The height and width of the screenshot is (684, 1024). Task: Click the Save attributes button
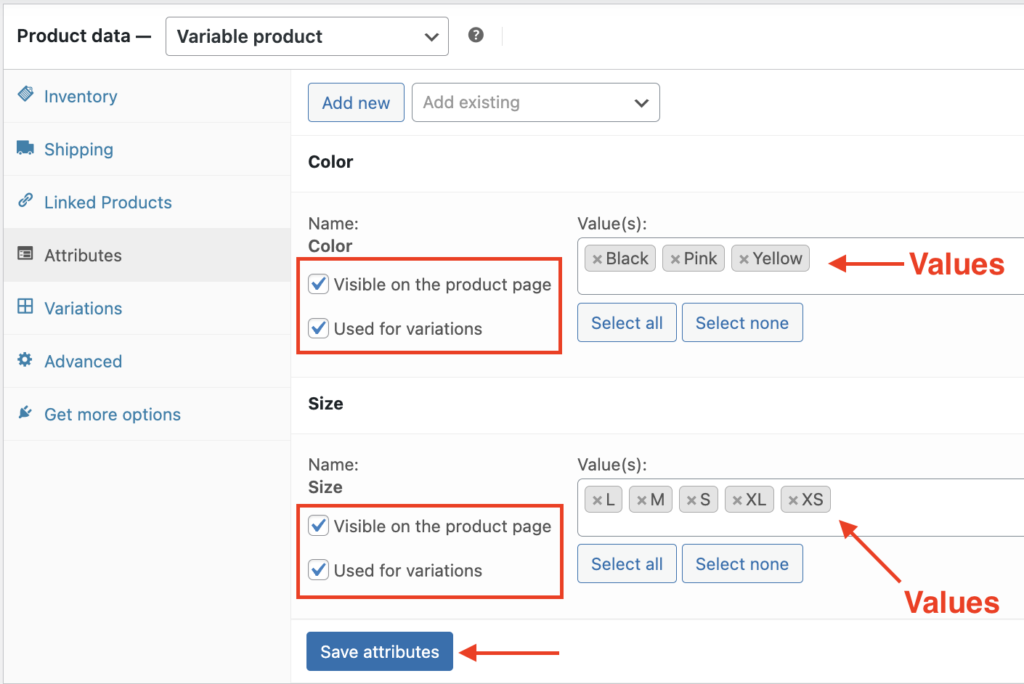pyautogui.click(x=379, y=651)
